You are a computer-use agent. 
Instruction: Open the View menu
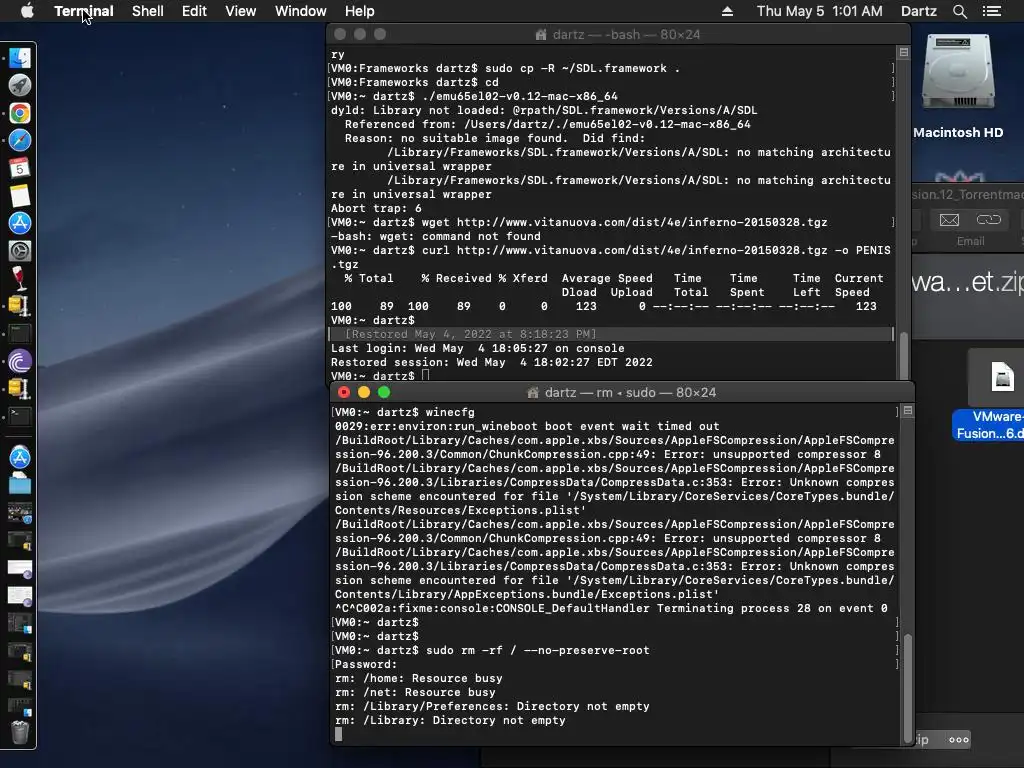click(x=240, y=11)
